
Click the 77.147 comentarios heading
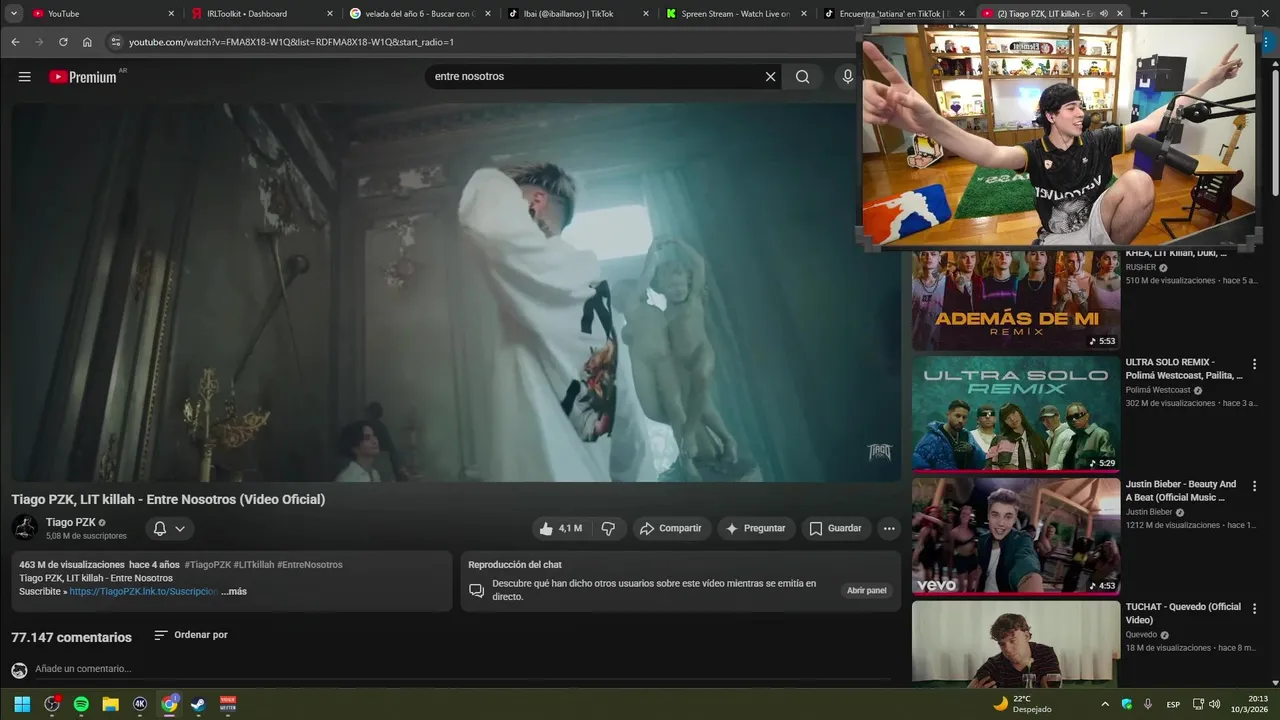(71, 637)
